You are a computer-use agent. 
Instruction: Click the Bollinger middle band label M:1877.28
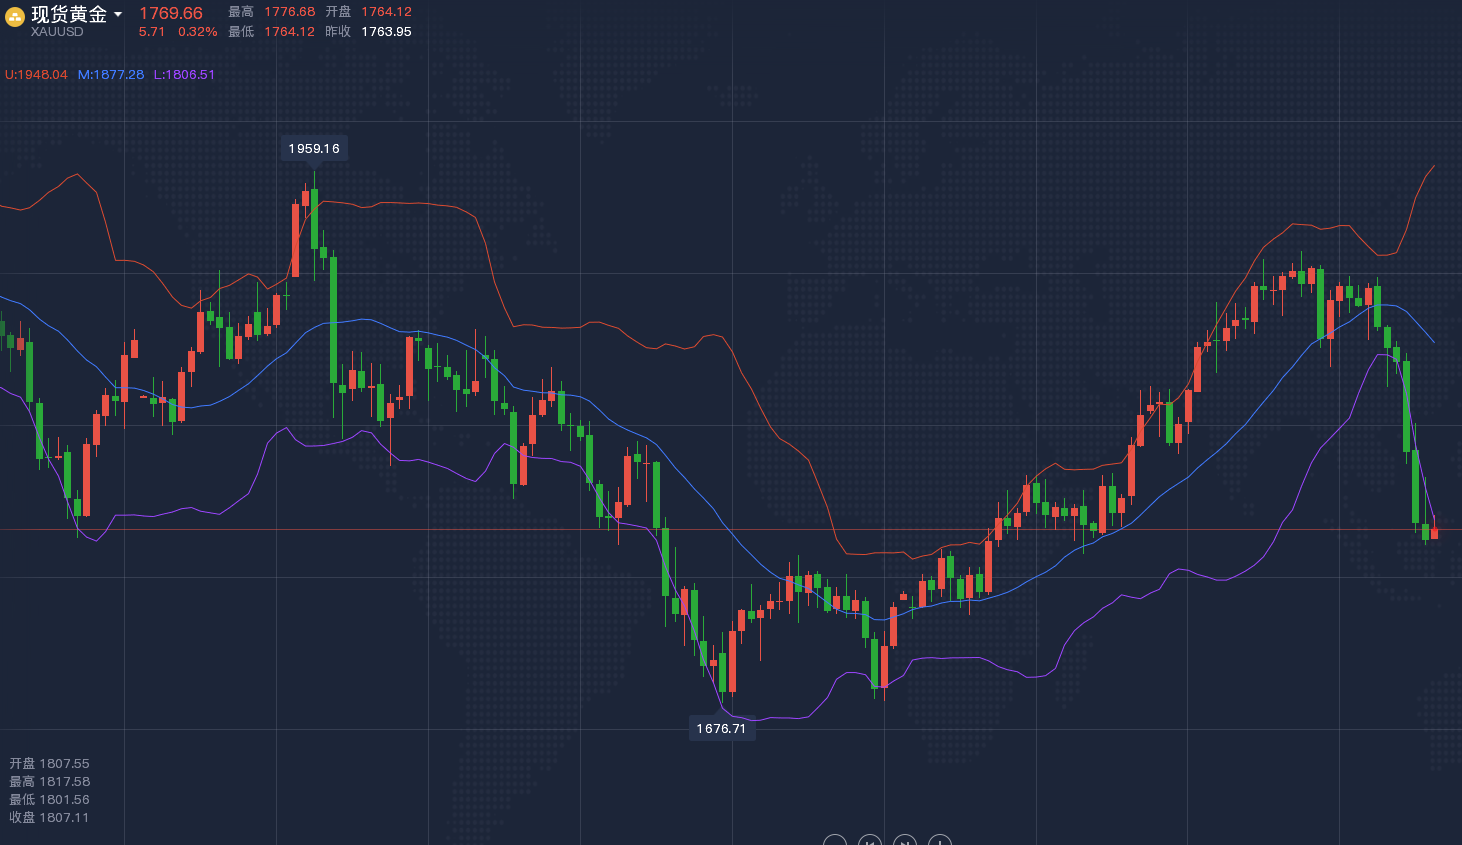[111, 75]
